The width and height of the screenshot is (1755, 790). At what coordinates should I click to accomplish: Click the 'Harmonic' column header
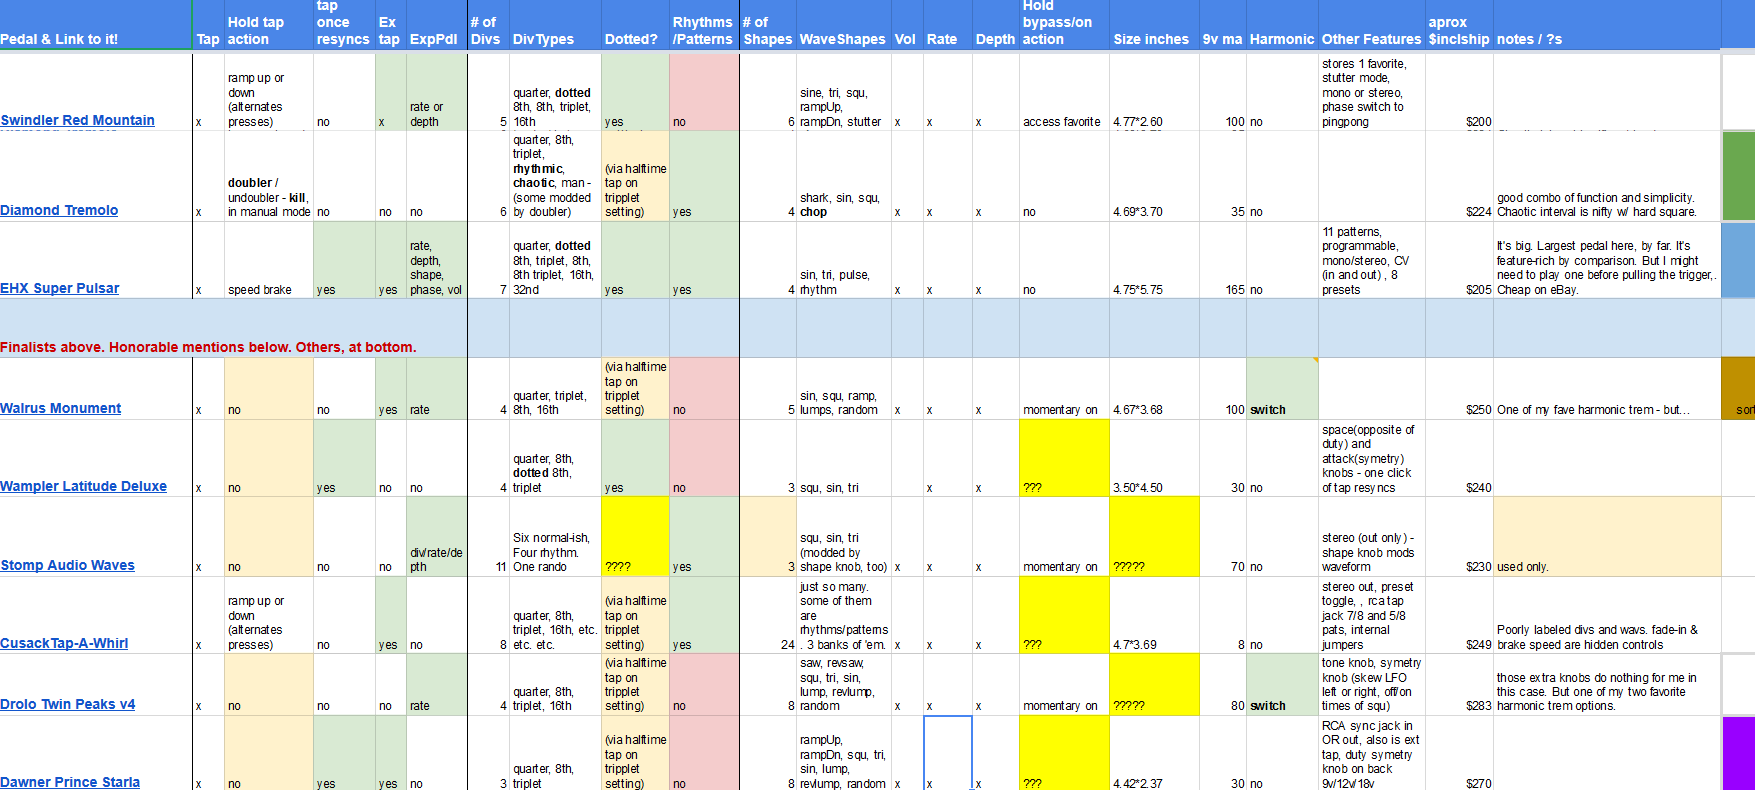(x=1282, y=25)
